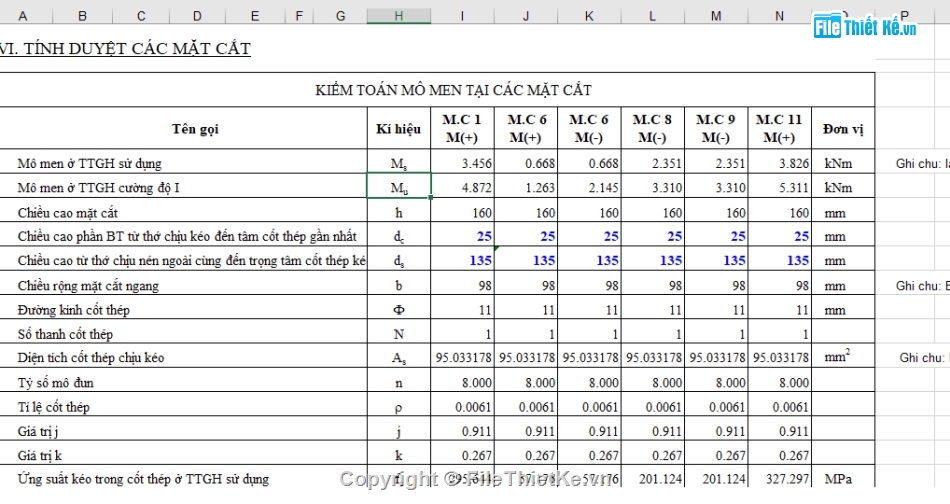Click value 3.826 in Ms row
The image size is (950, 504).
point(780,163)
